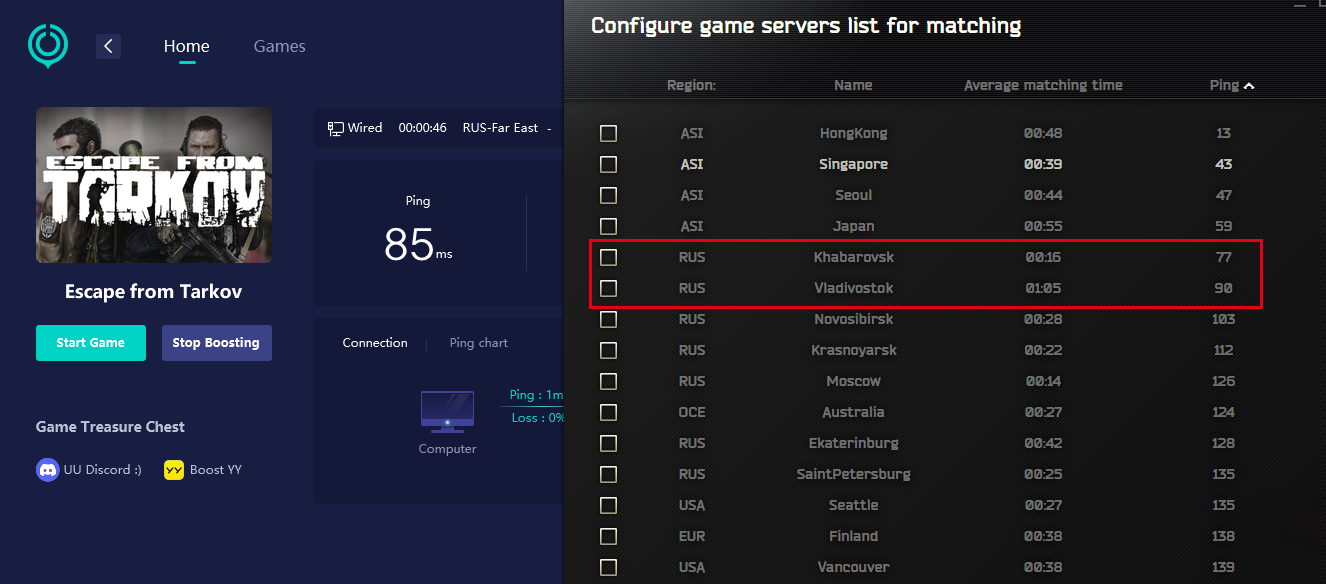Open the Ping chart tab
Image resolution: width=1326 pixels, height=584 pixels.
[479, 343]
